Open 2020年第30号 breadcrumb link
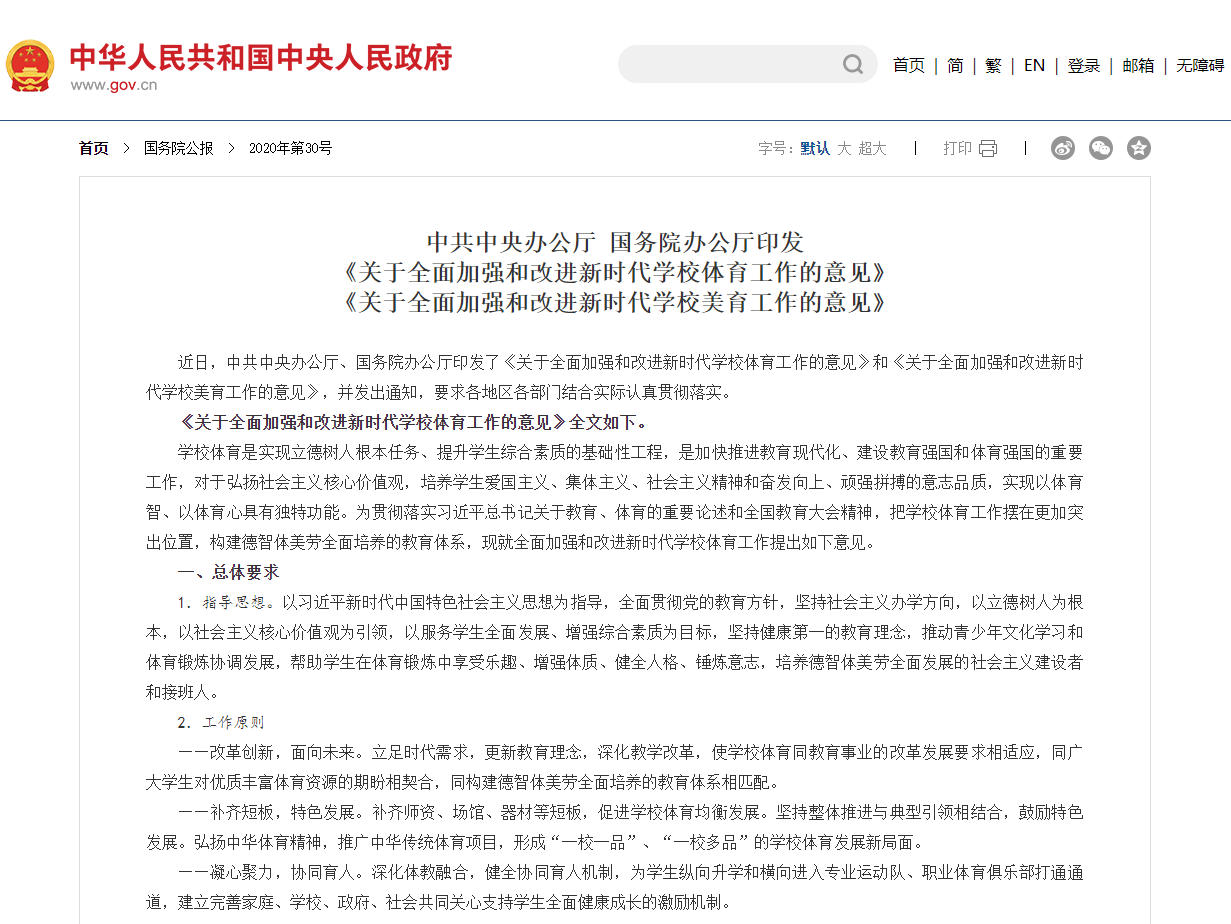The image size is (1231, 924). [290, 148]
